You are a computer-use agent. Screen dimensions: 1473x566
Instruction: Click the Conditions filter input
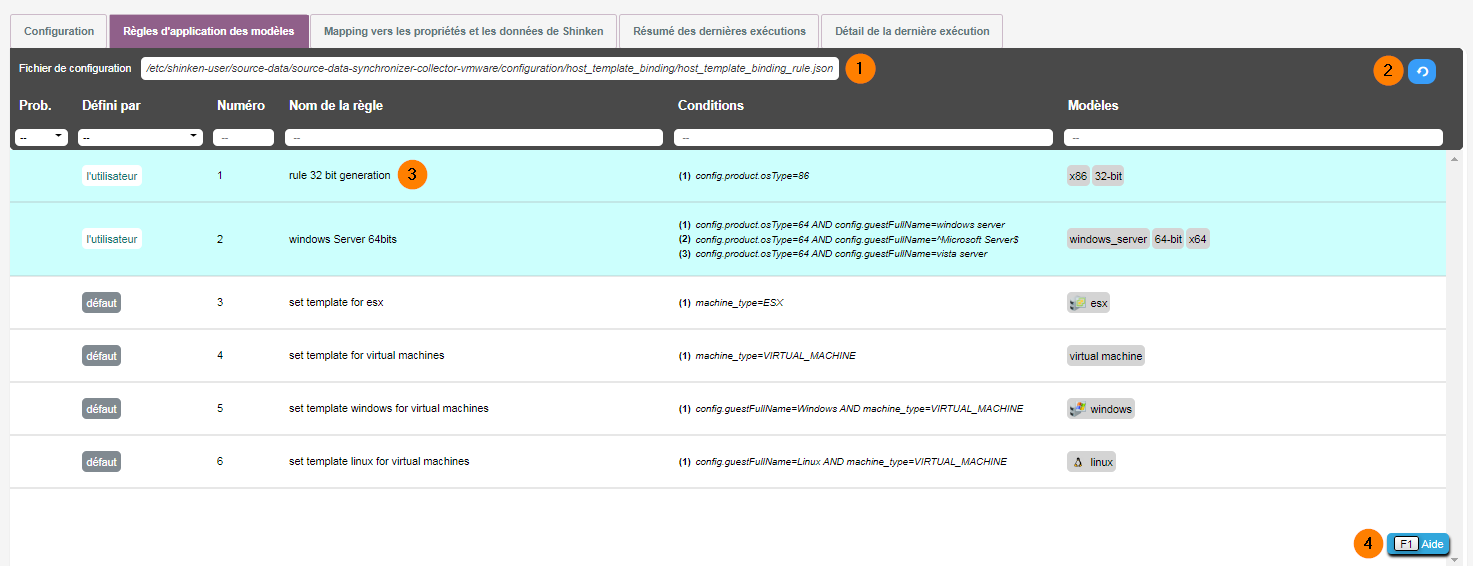tap(863, 138)
